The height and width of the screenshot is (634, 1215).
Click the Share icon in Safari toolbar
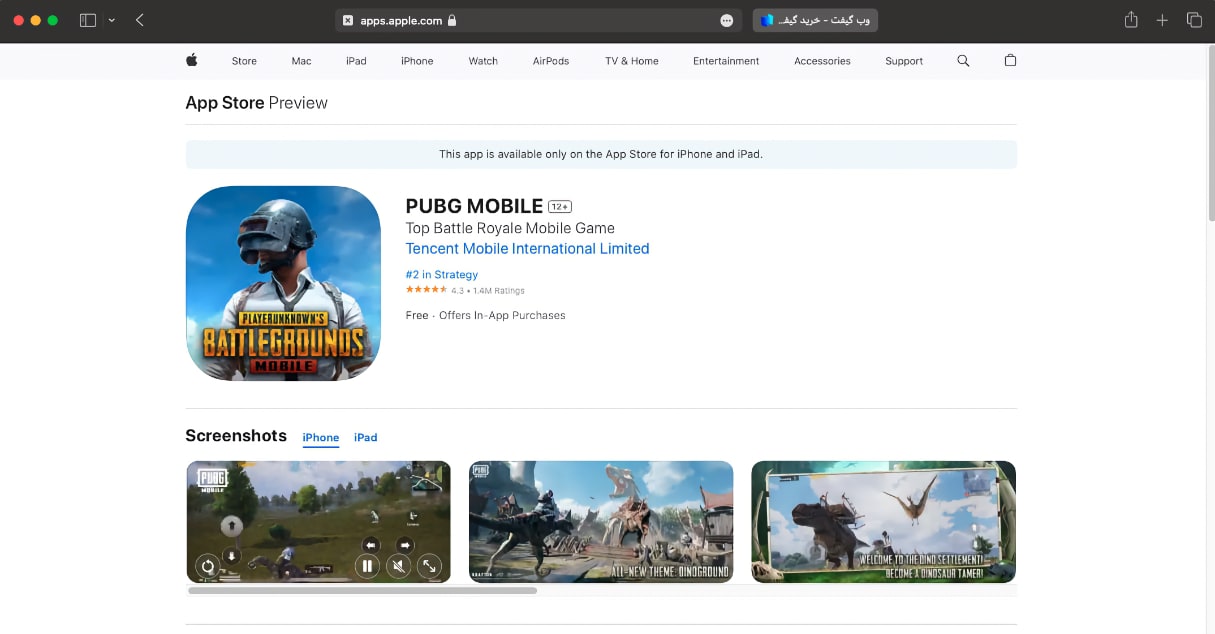pos(1131,20)
